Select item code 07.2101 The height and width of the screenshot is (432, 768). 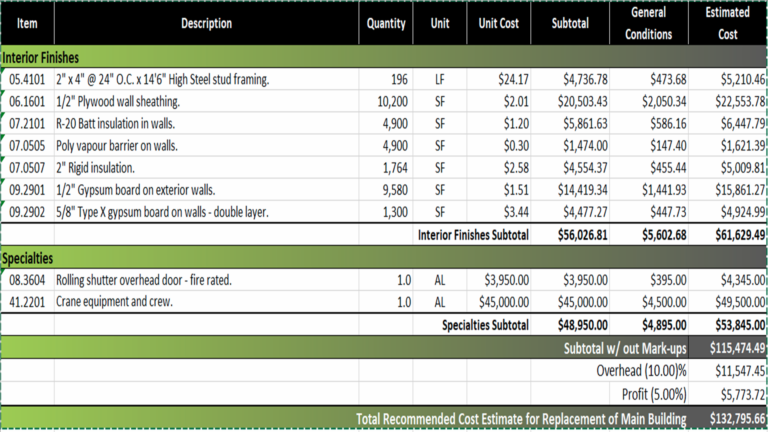[x=27, y=123]
